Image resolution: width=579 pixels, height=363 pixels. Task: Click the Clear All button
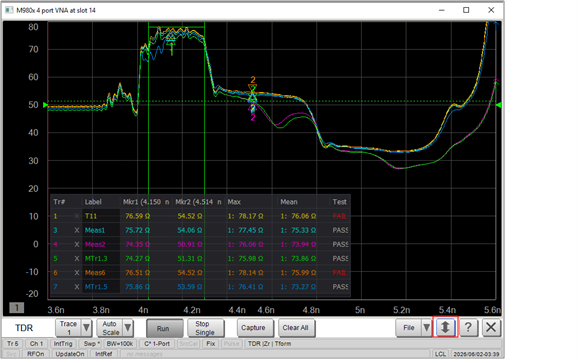coord(296,328)
